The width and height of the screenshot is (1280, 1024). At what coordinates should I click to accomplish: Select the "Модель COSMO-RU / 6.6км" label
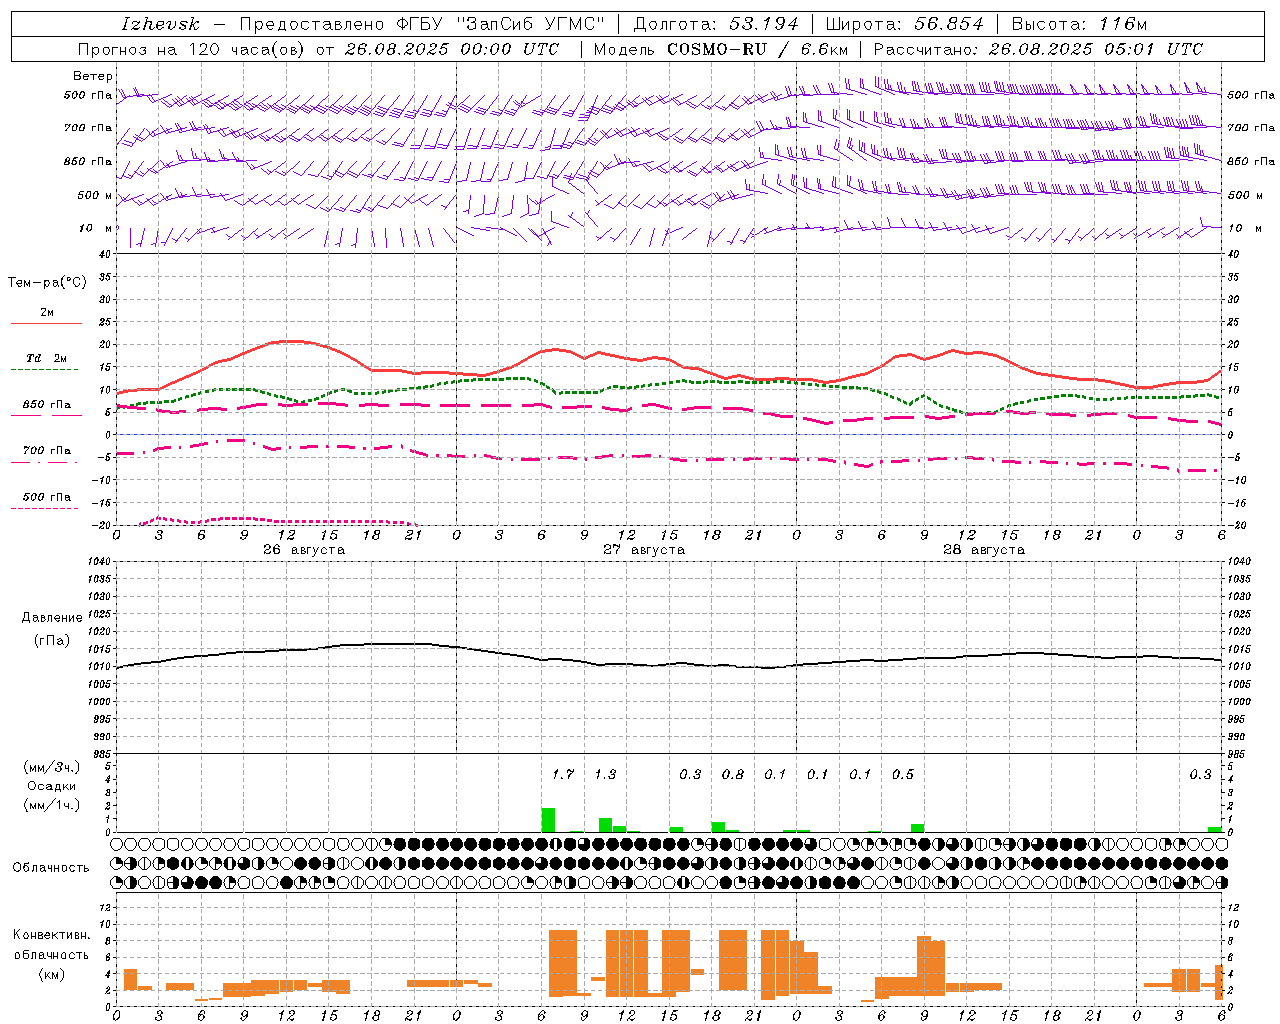[x=720, y=49]
